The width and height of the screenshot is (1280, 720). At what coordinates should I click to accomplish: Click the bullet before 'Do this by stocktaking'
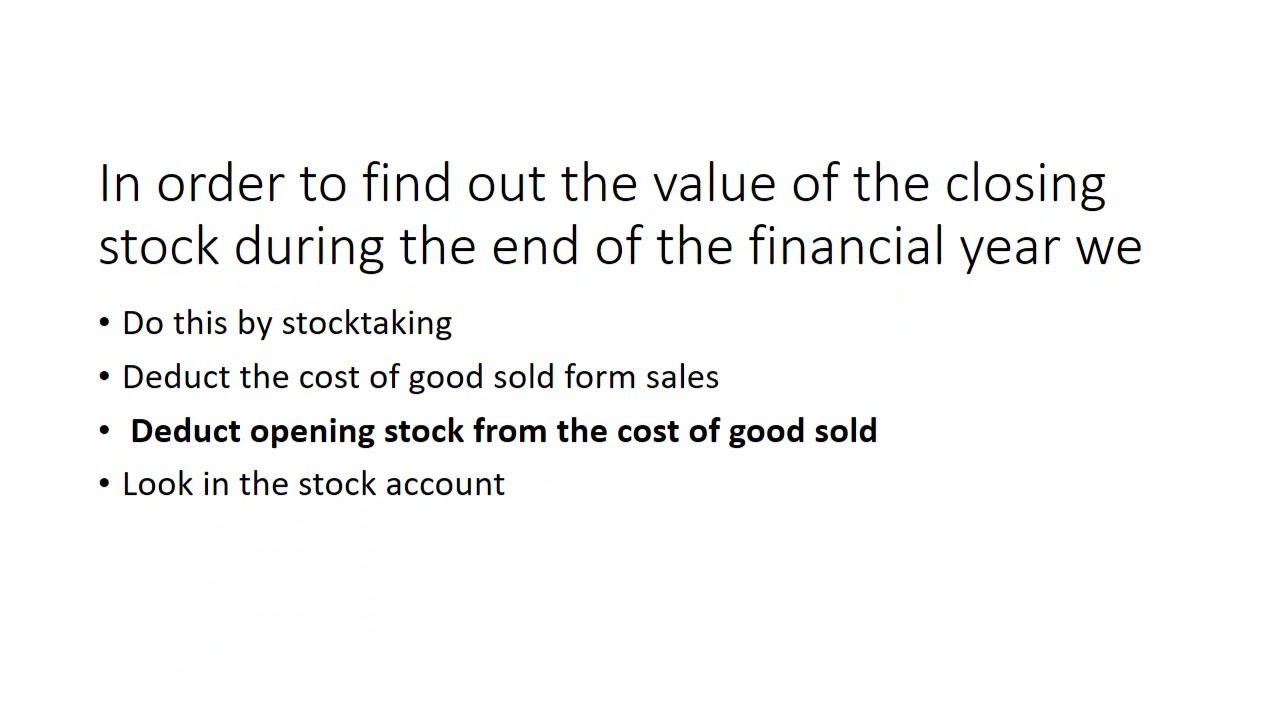click(105, 324)
